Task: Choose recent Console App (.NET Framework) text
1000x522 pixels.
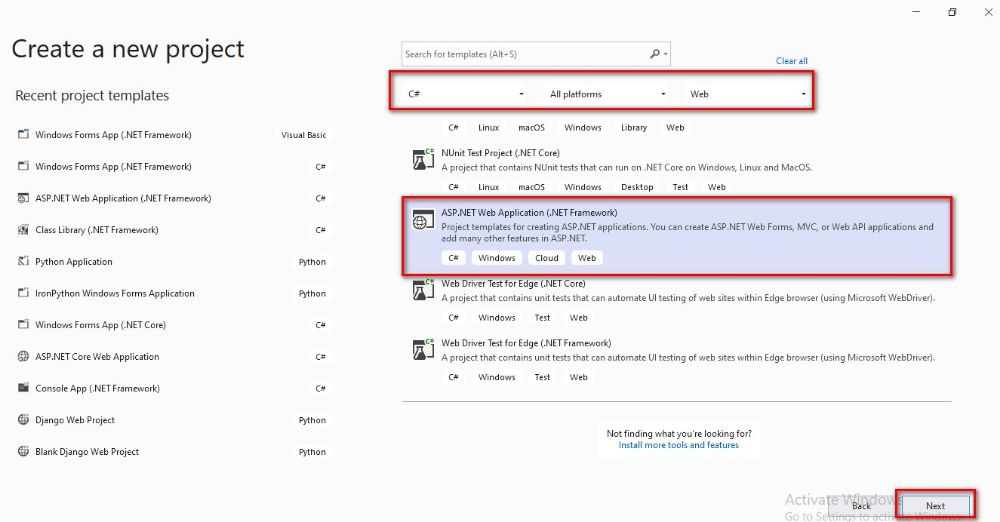Action: [98, 388]
